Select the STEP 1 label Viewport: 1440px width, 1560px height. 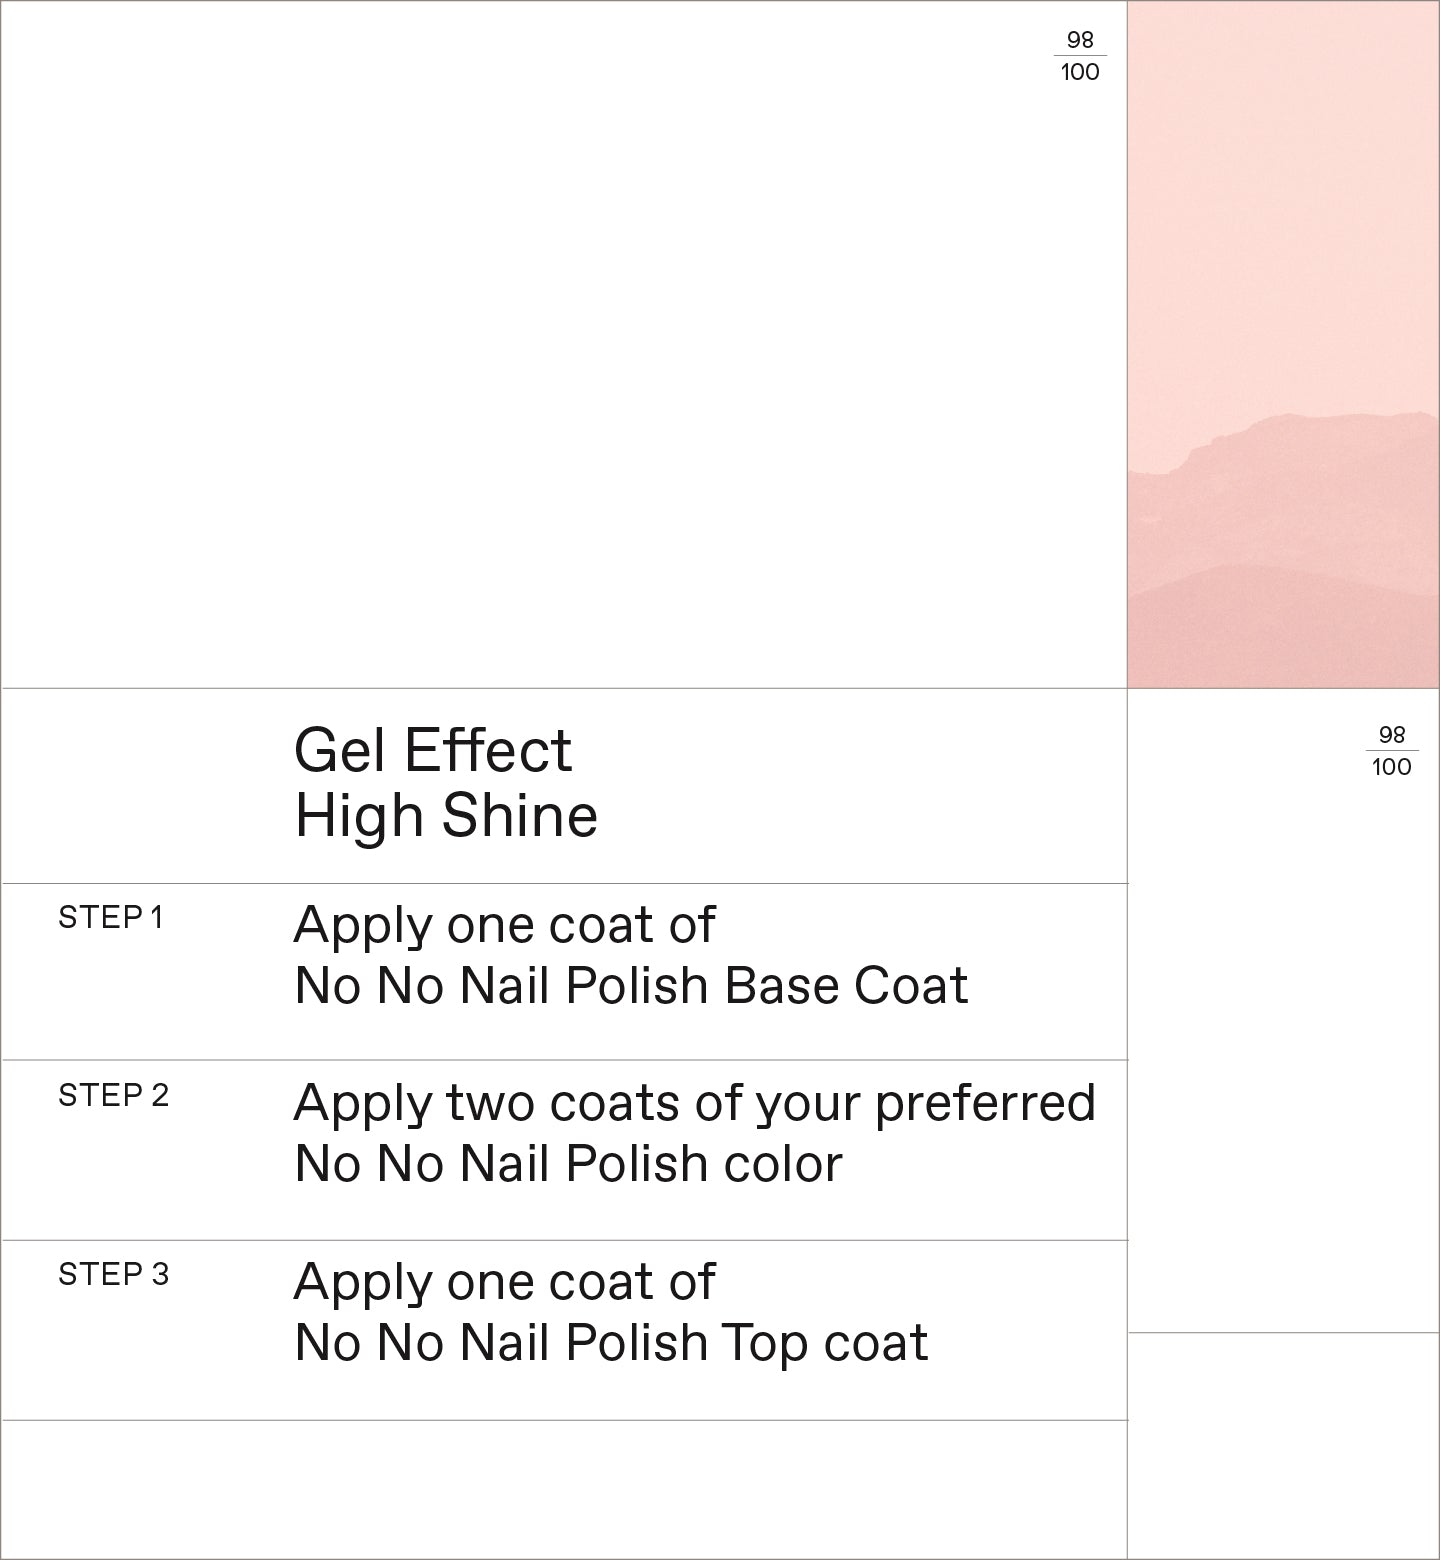(110, 917)
